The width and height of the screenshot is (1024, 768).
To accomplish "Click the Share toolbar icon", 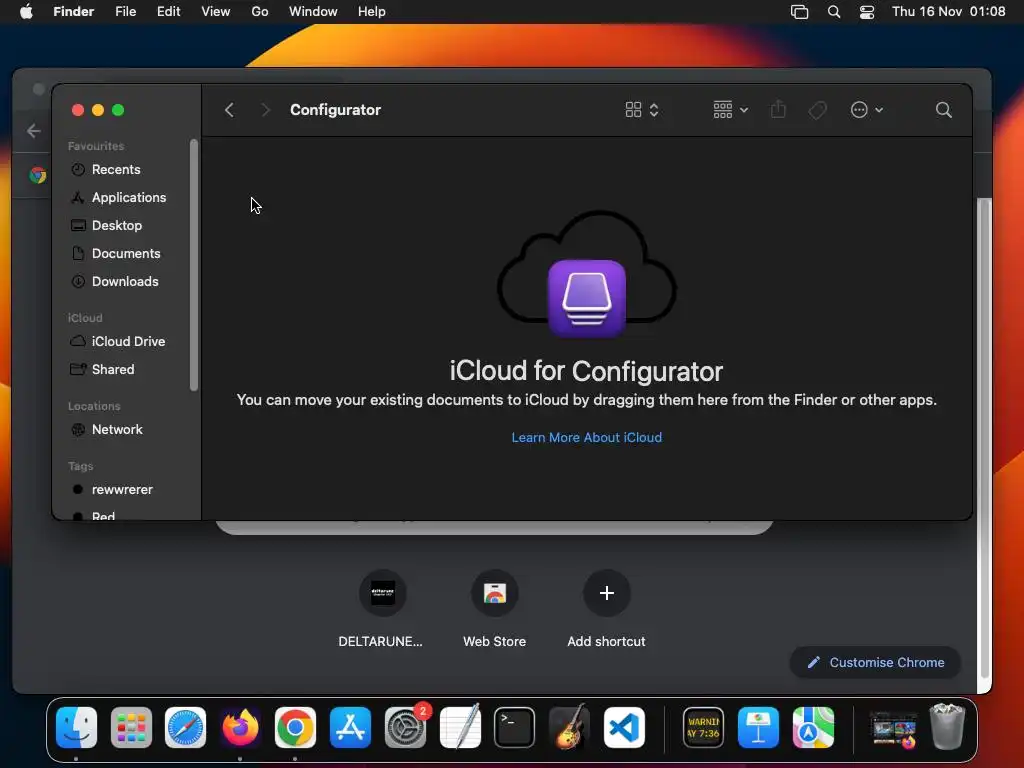I will tap(778, 110).
